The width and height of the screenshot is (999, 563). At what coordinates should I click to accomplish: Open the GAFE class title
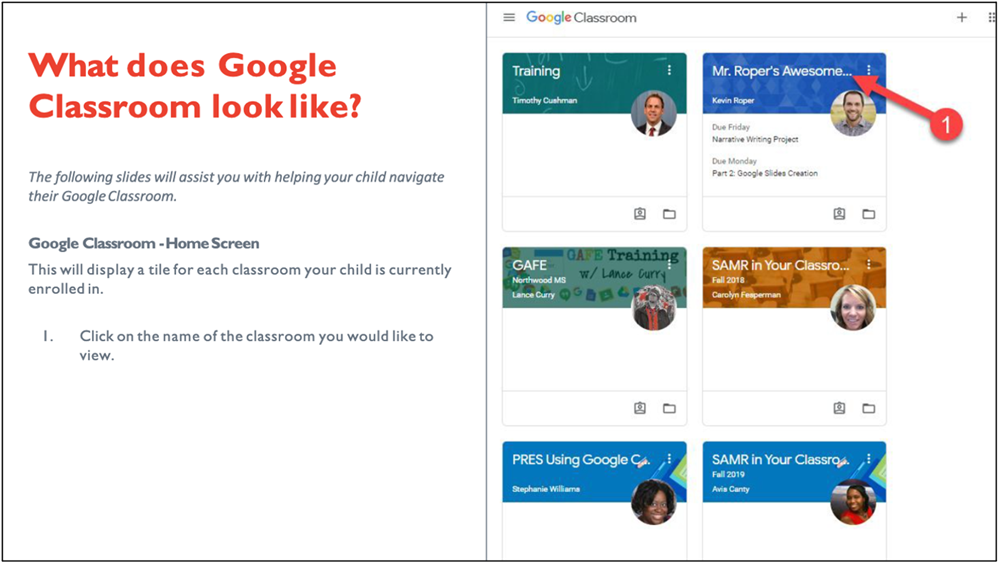[x=529, y=265]
